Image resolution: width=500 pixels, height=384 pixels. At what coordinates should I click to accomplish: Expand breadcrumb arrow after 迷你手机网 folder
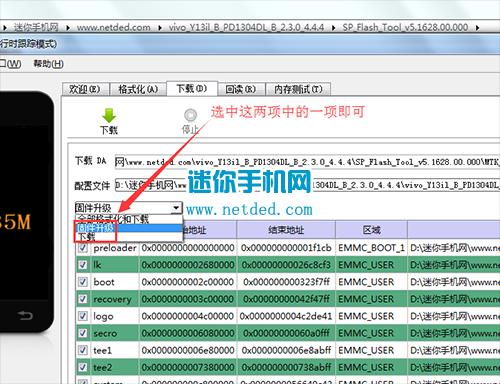tap(68, 28)
